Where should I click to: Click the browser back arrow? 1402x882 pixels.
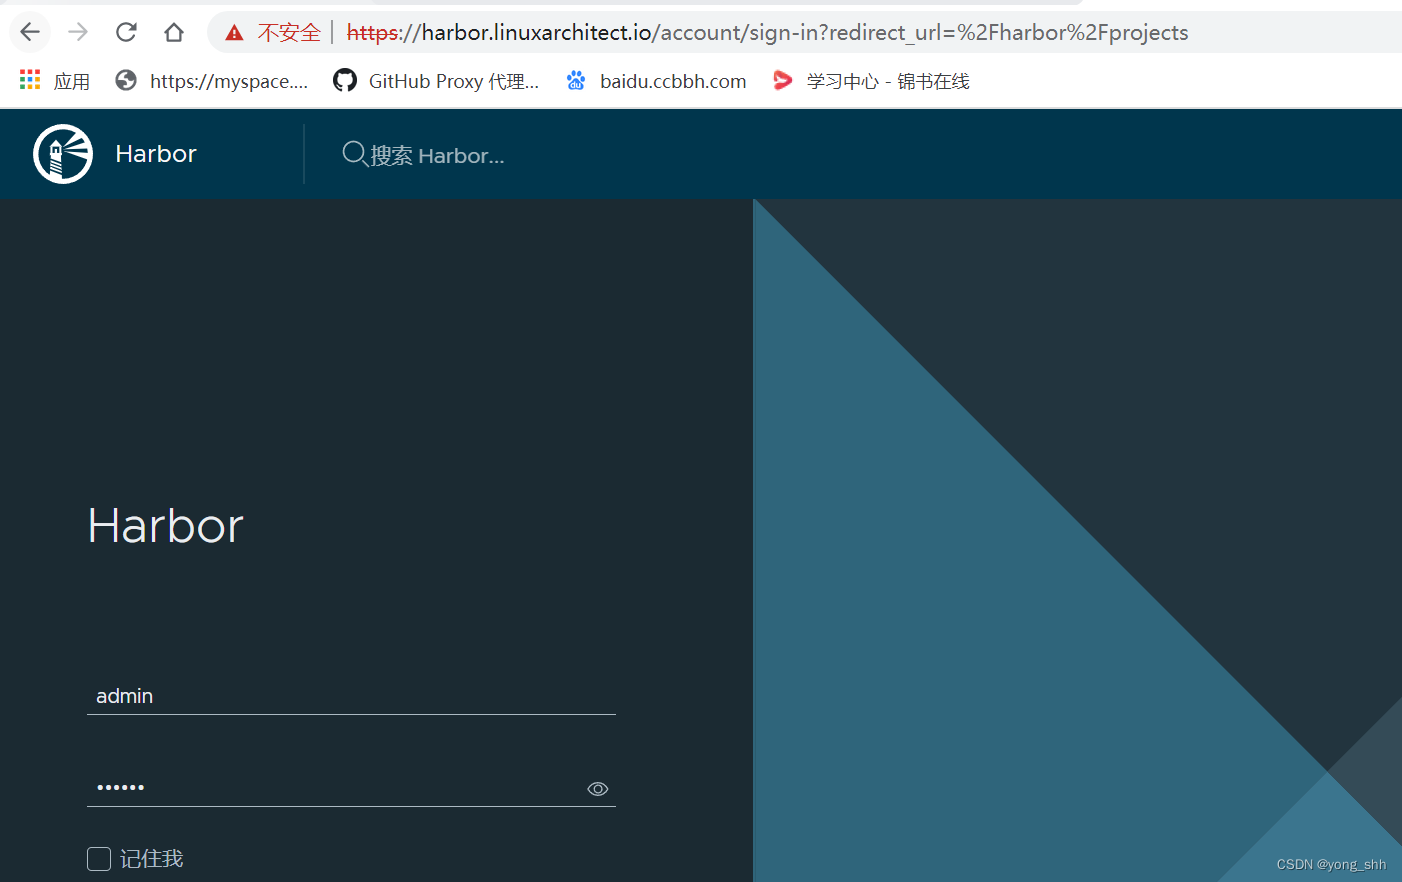pos(30,32)
